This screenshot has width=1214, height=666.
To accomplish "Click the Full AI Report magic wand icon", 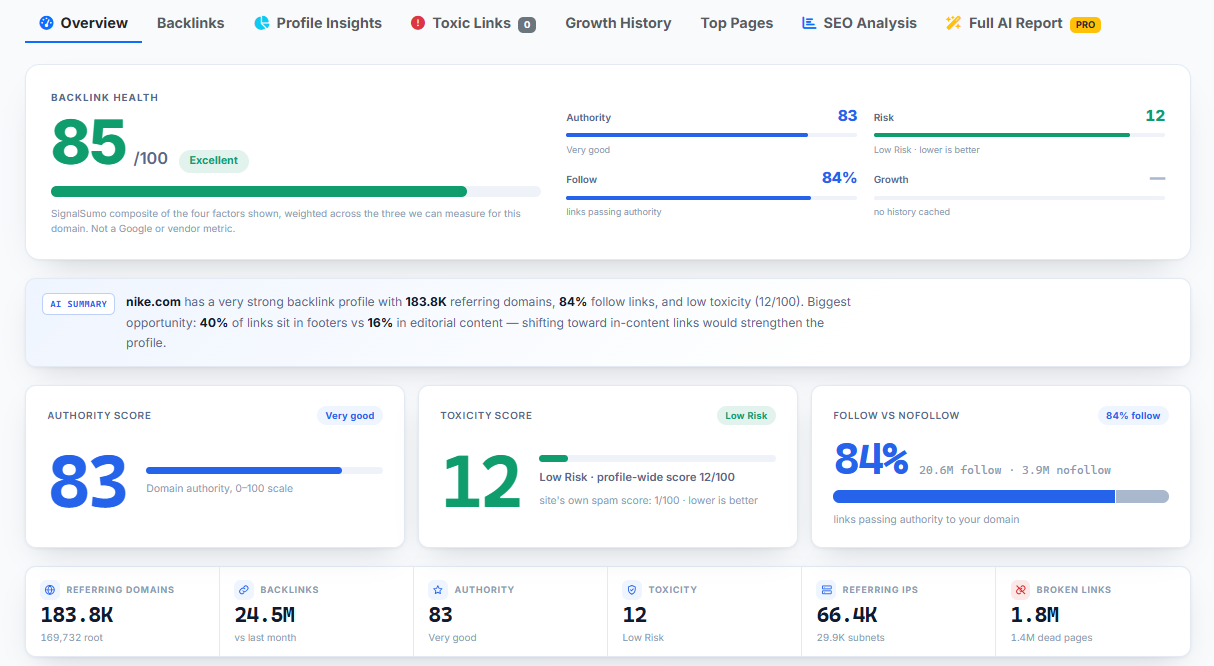I will point(953,23).
